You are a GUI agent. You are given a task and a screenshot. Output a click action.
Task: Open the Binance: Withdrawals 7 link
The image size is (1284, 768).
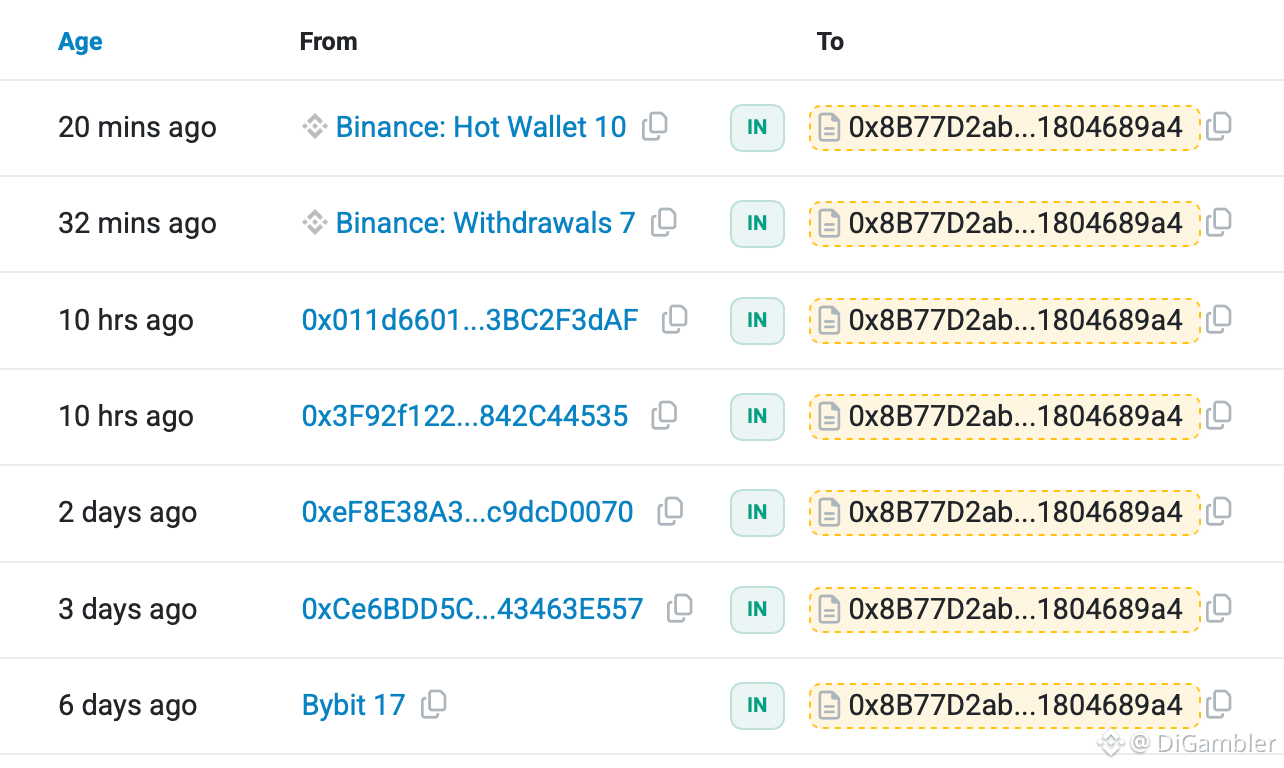(x=485, y=224)
